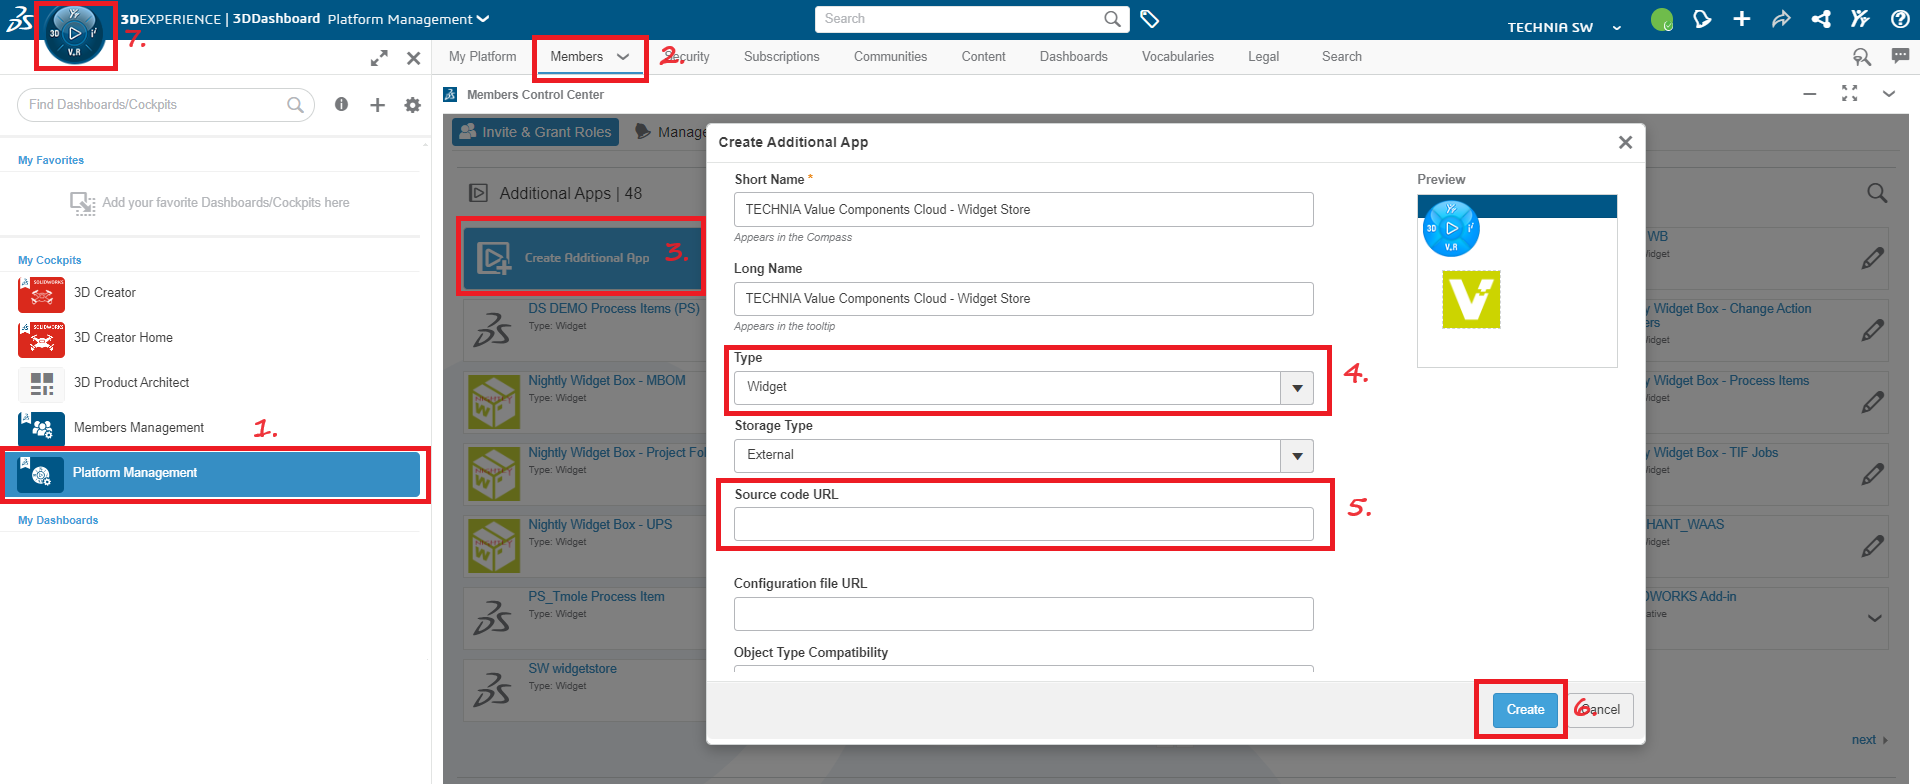Open the Nightly Widget Box - MBOM link
Image resolution: width=1920 pixels, height=784 pixels.
pyautogui.click(x=607, y=381)
